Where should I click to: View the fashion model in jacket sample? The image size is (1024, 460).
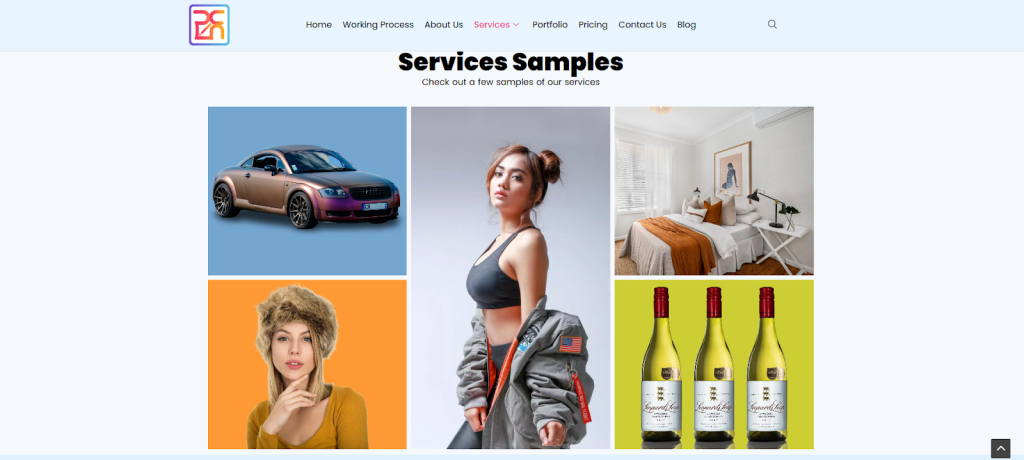pos(510,278)
